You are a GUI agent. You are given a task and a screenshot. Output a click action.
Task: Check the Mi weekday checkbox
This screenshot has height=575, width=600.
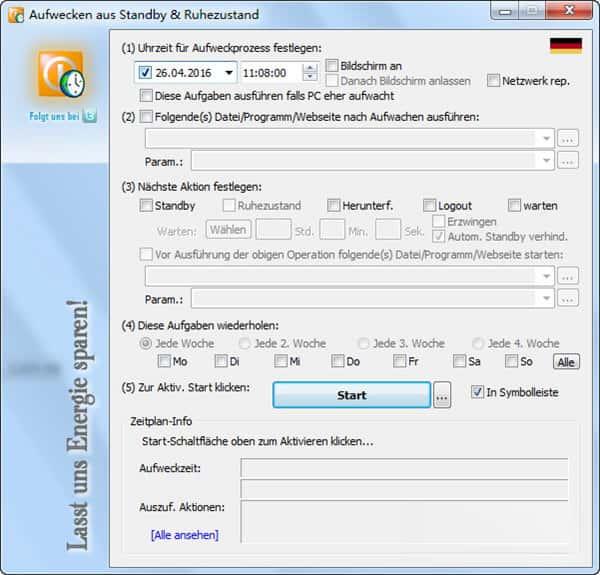(x=281, y=361)
